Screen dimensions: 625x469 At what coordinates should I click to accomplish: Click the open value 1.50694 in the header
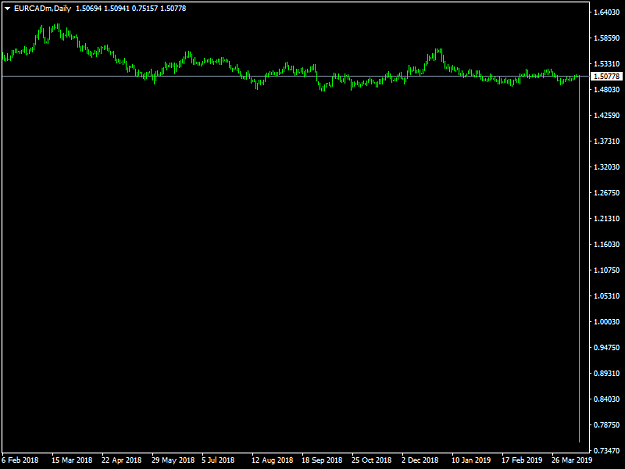point(88,8)
